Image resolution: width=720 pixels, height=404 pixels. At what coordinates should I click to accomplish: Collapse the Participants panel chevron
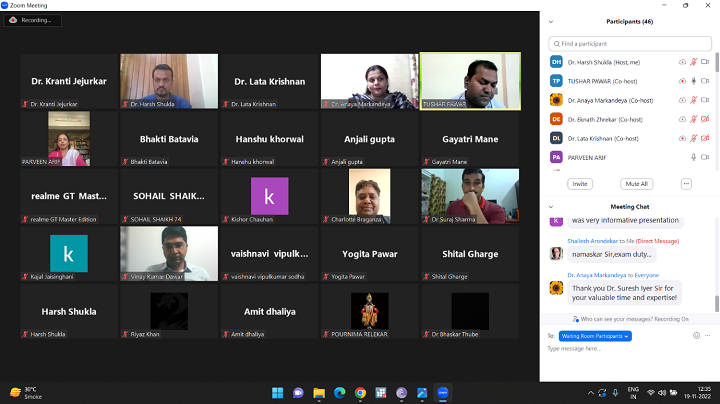click(x=551, y=22)
